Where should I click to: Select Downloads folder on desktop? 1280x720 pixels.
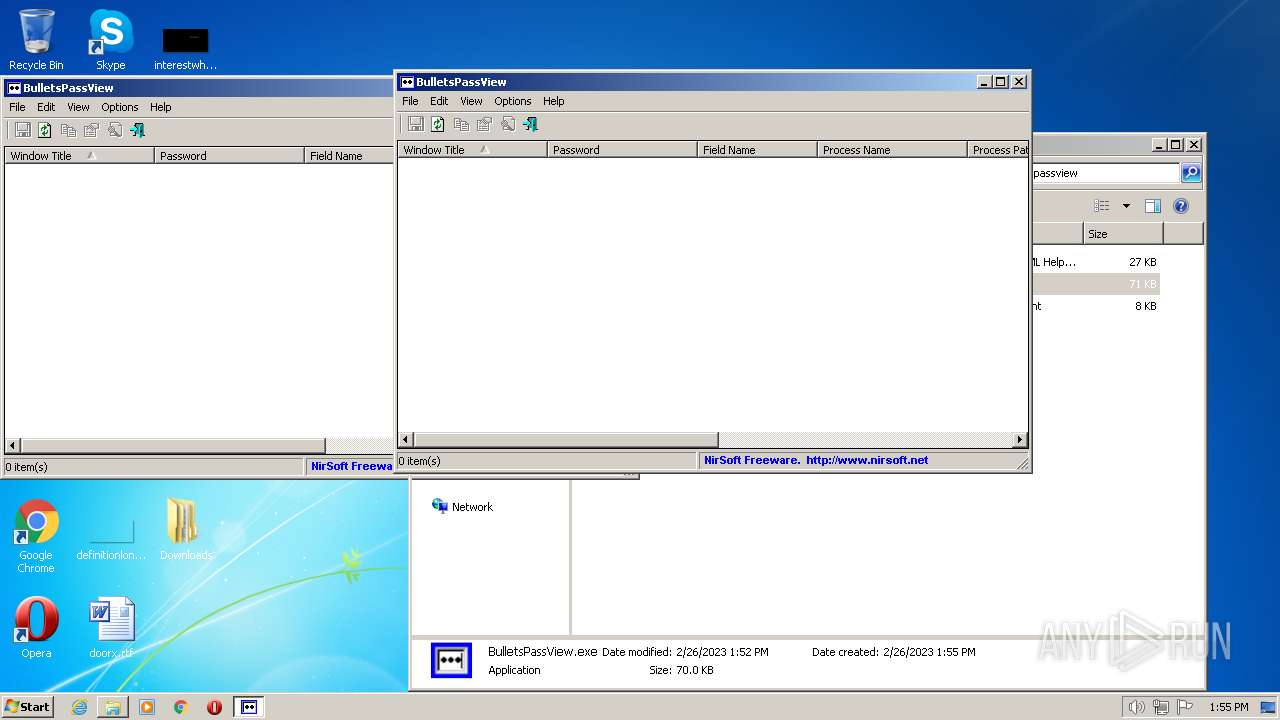pyautogui.click(x=185, y=529)
